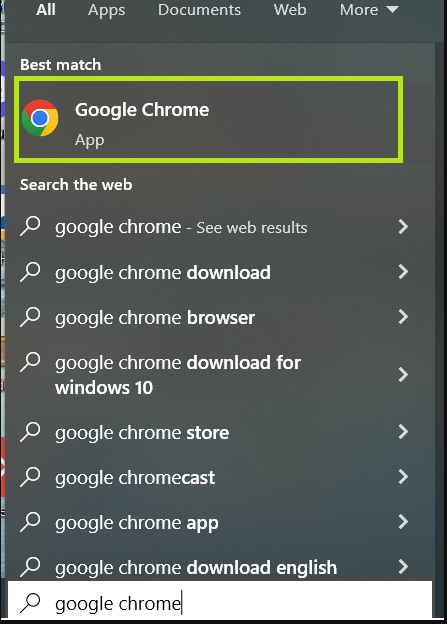Click magnifier icon beside 'google chrome download'
The image size is (447, 624).
coord(30,272)
